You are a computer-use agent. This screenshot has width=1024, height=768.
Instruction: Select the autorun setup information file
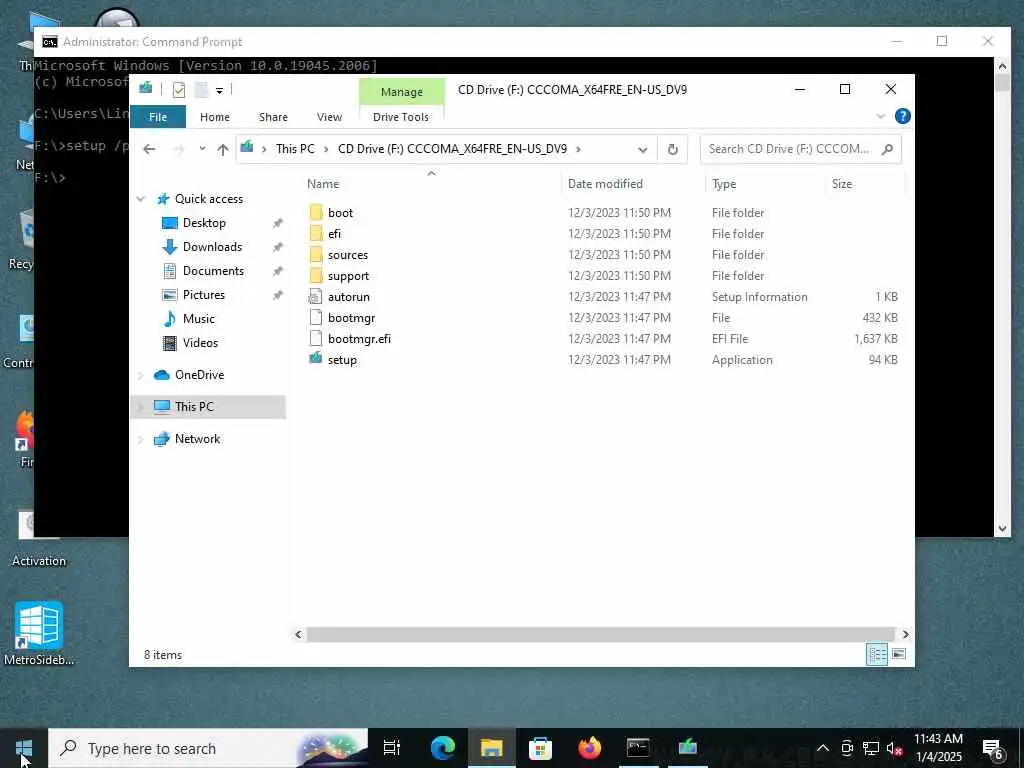(x=349, y=296)
